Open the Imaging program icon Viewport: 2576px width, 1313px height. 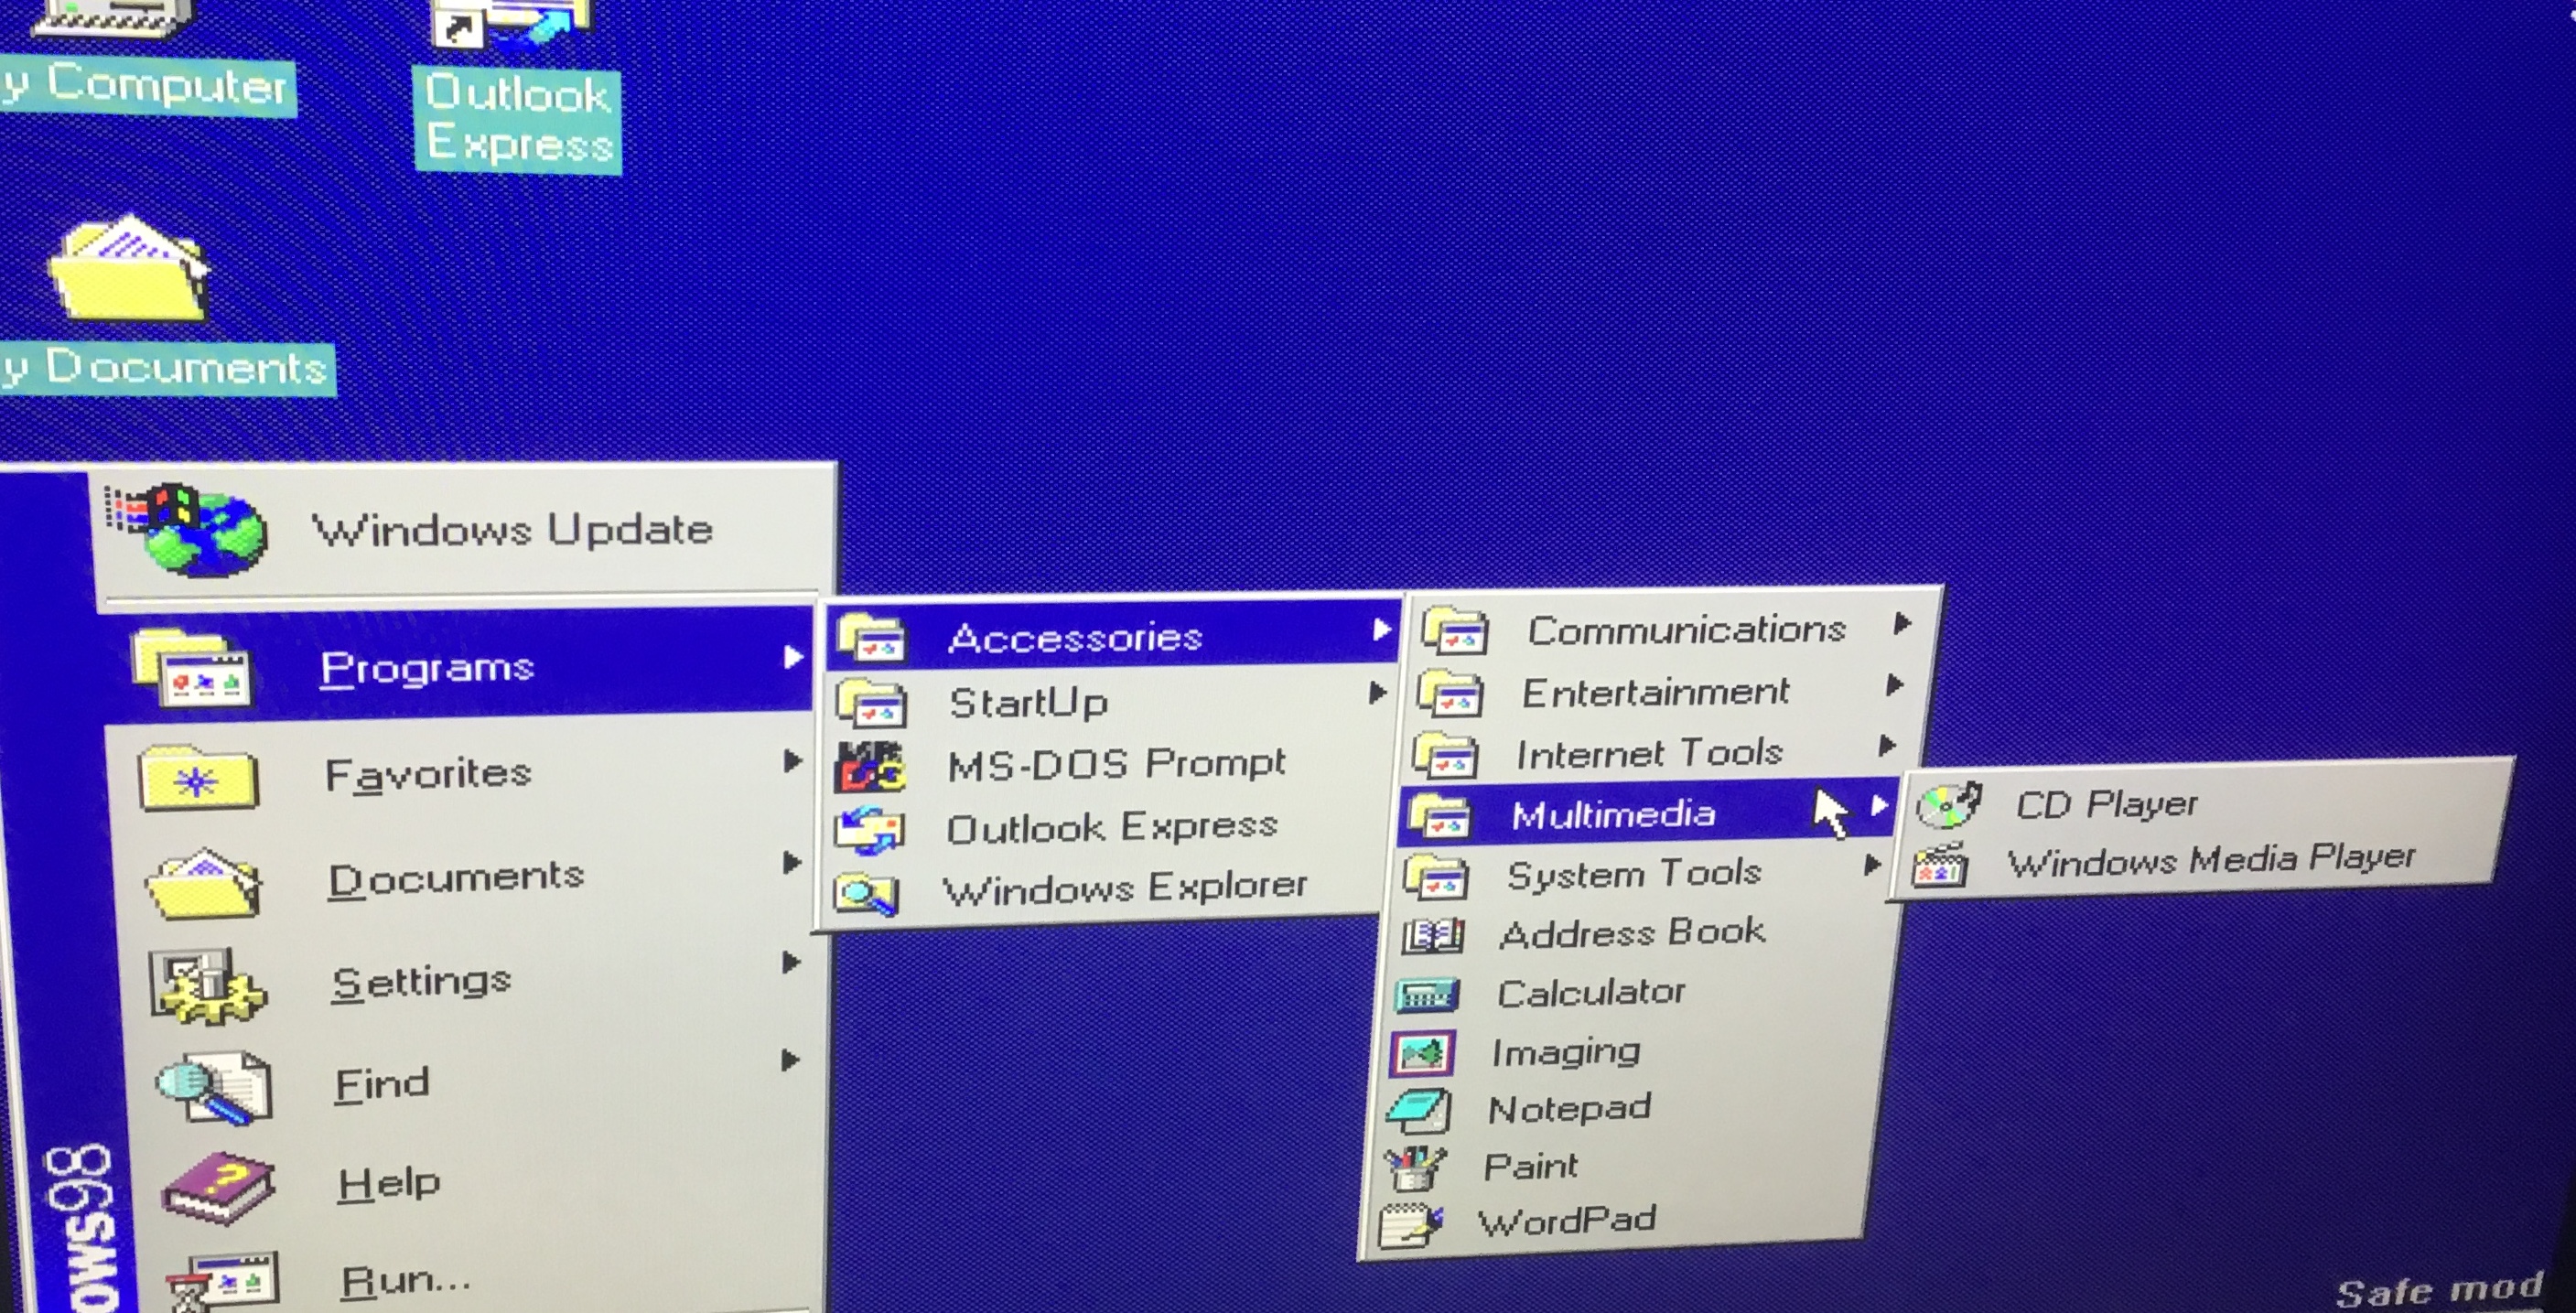1421,1053
